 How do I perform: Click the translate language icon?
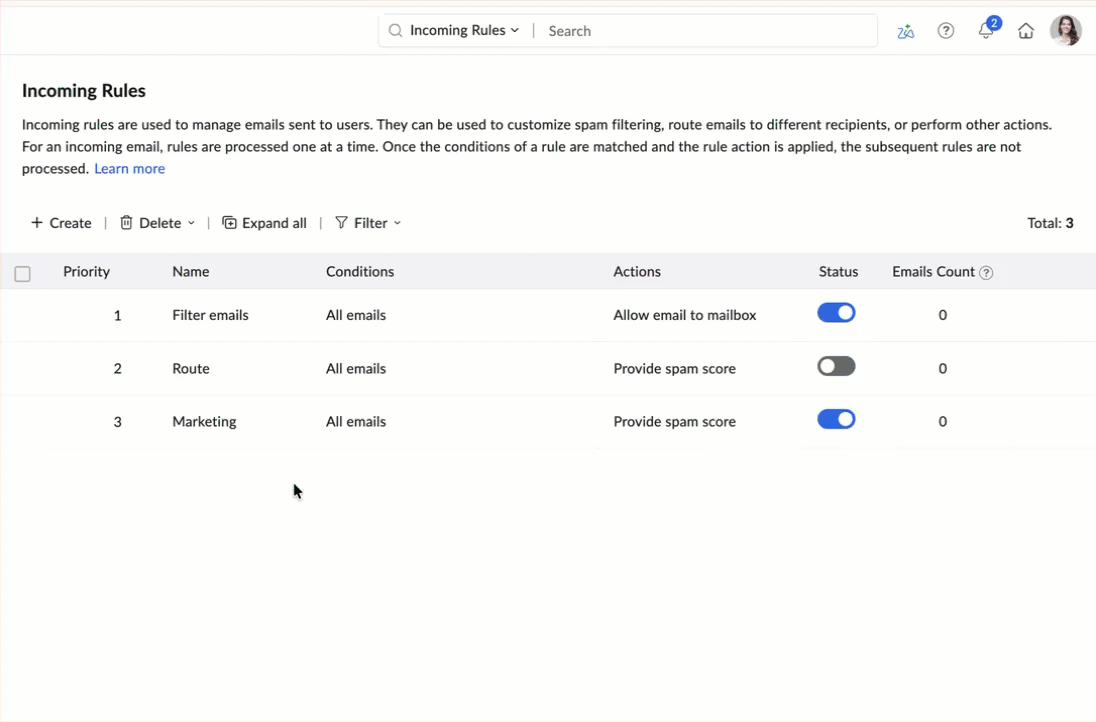coord(905,31)
